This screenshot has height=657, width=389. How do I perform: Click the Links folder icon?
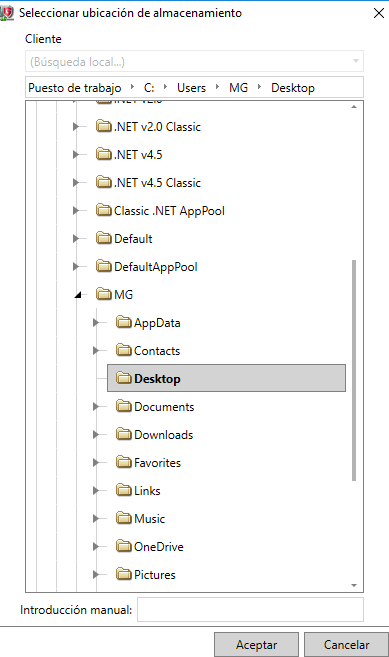coord(124,490)
